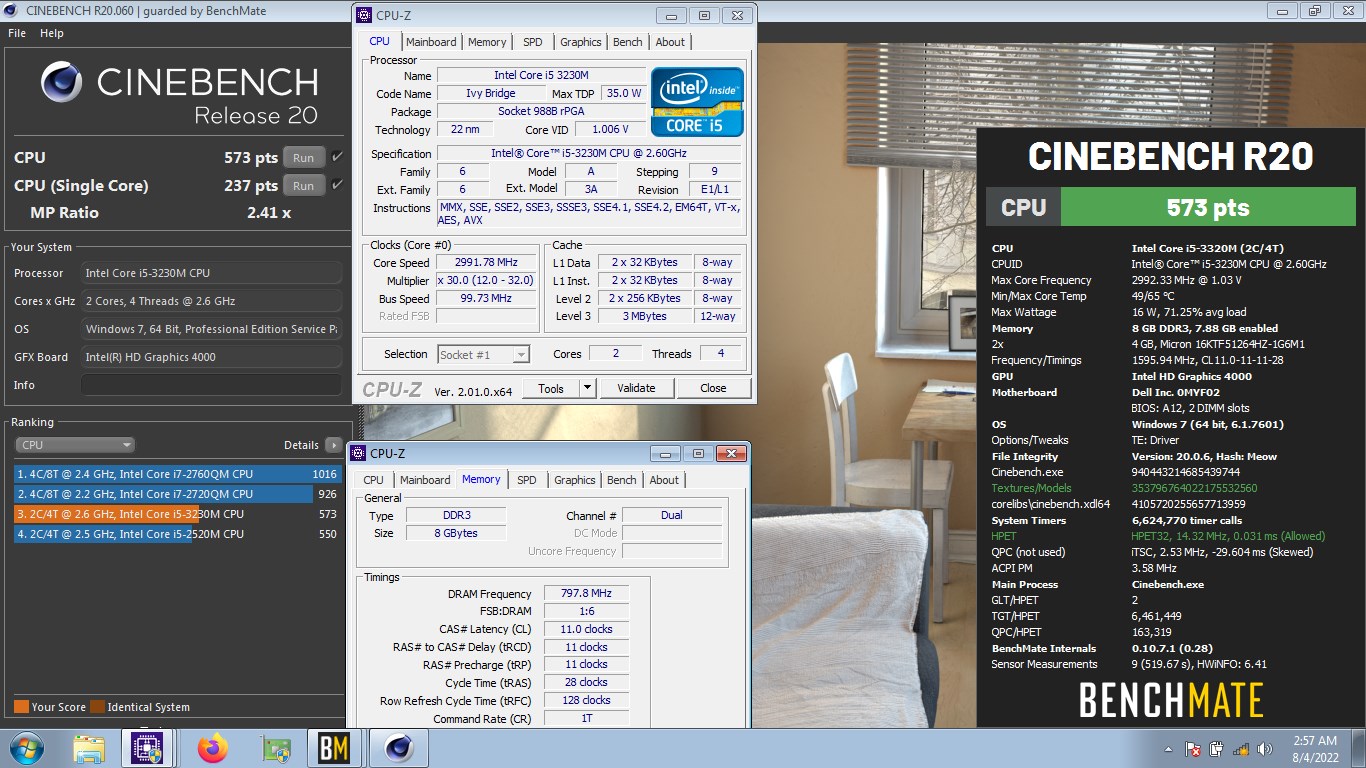
Task: Open BenchMate from the taskbar
Action: coord(333,748)
